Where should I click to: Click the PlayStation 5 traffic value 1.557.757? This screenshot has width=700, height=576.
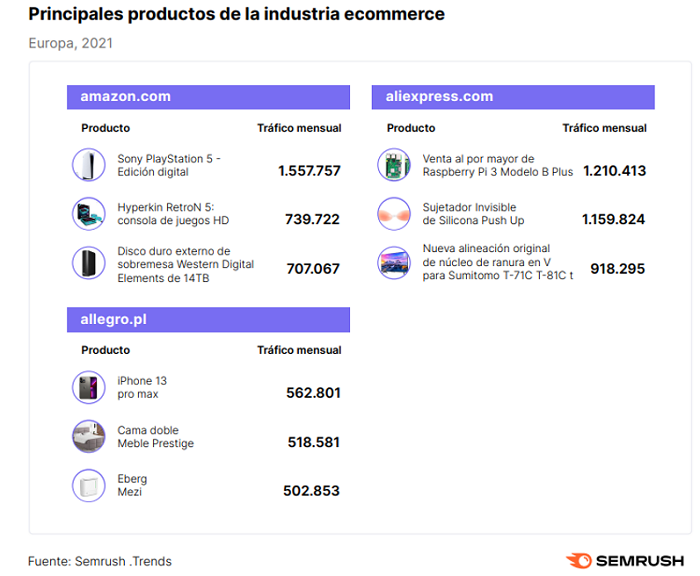(309, 171)
